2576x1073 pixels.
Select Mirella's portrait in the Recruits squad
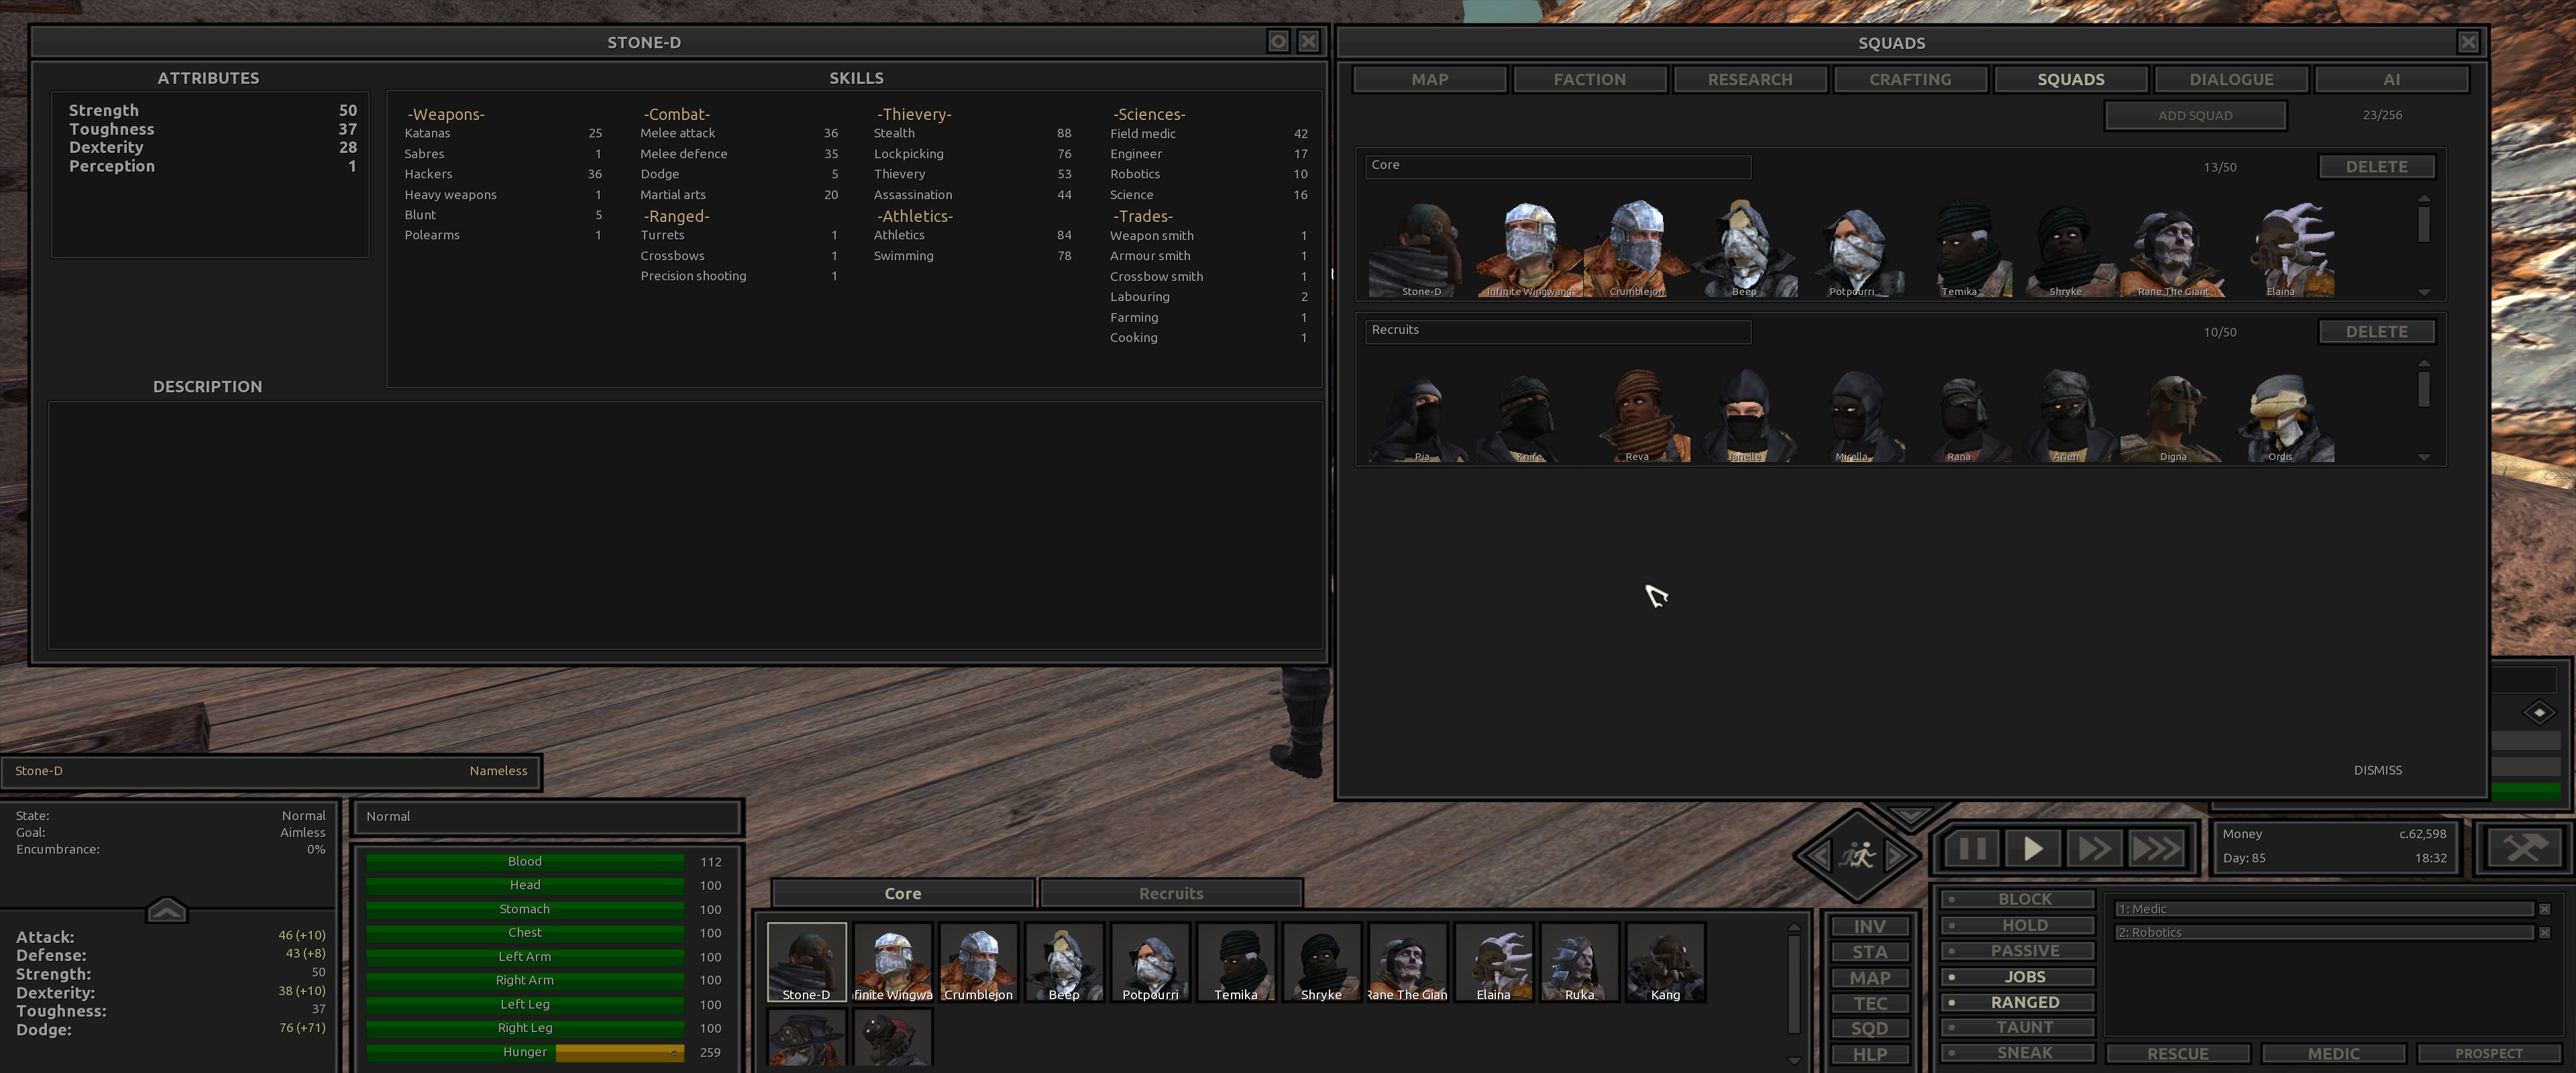1851,414
